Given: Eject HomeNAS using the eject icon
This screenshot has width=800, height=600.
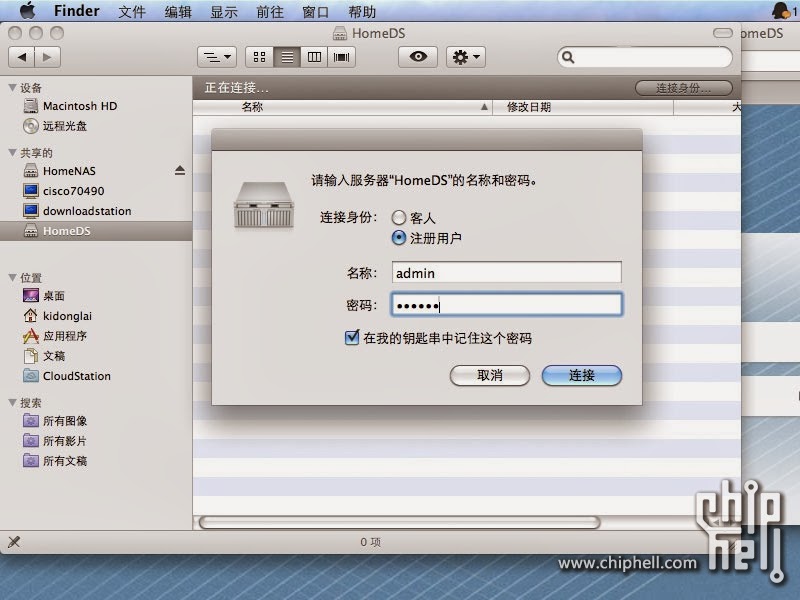Looking at the screenshot, I should tap(180, 170).
